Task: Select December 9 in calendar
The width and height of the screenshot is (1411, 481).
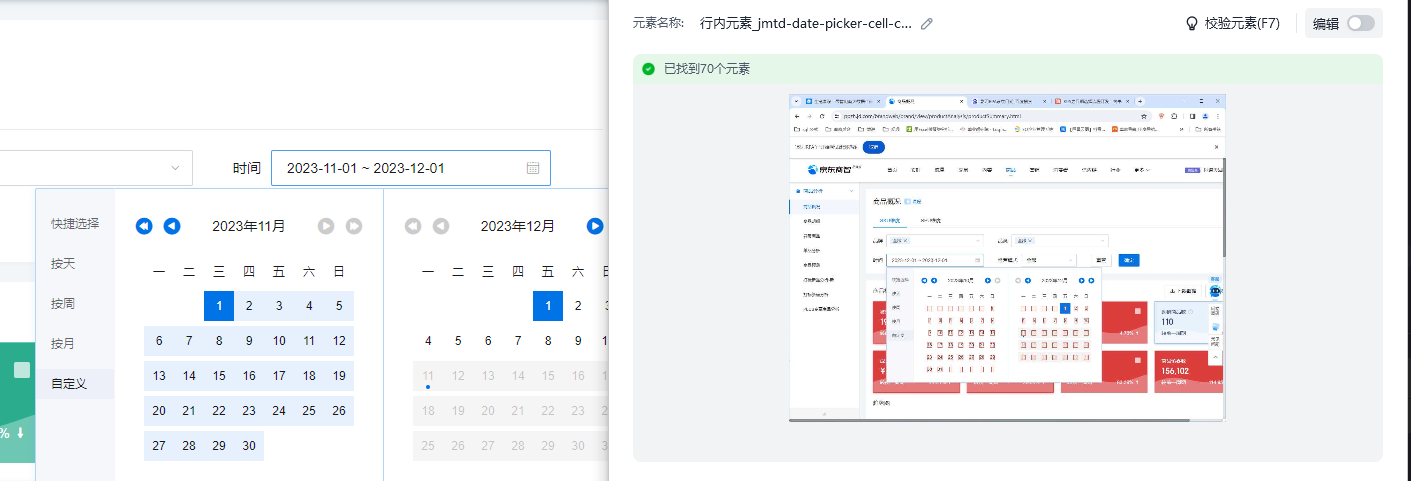Action: 578,341
